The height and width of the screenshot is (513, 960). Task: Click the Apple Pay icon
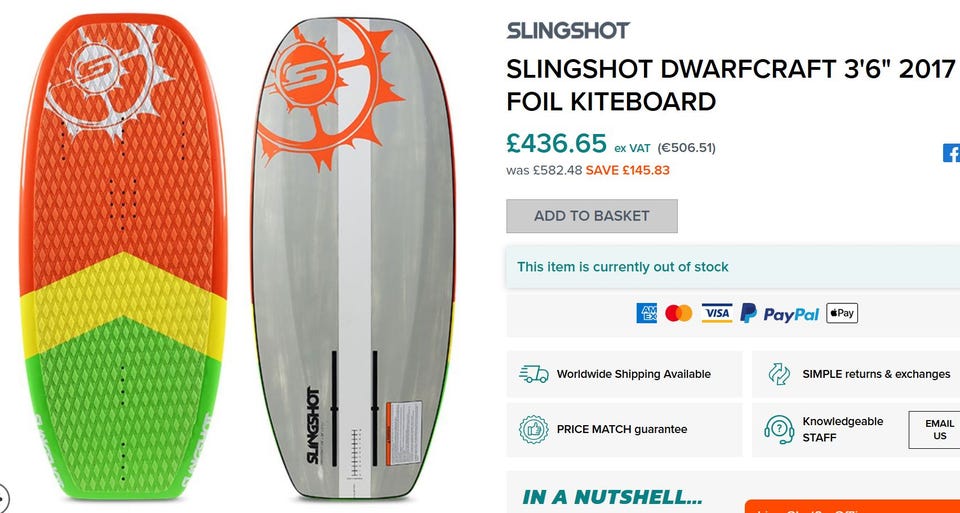[842, 313]
